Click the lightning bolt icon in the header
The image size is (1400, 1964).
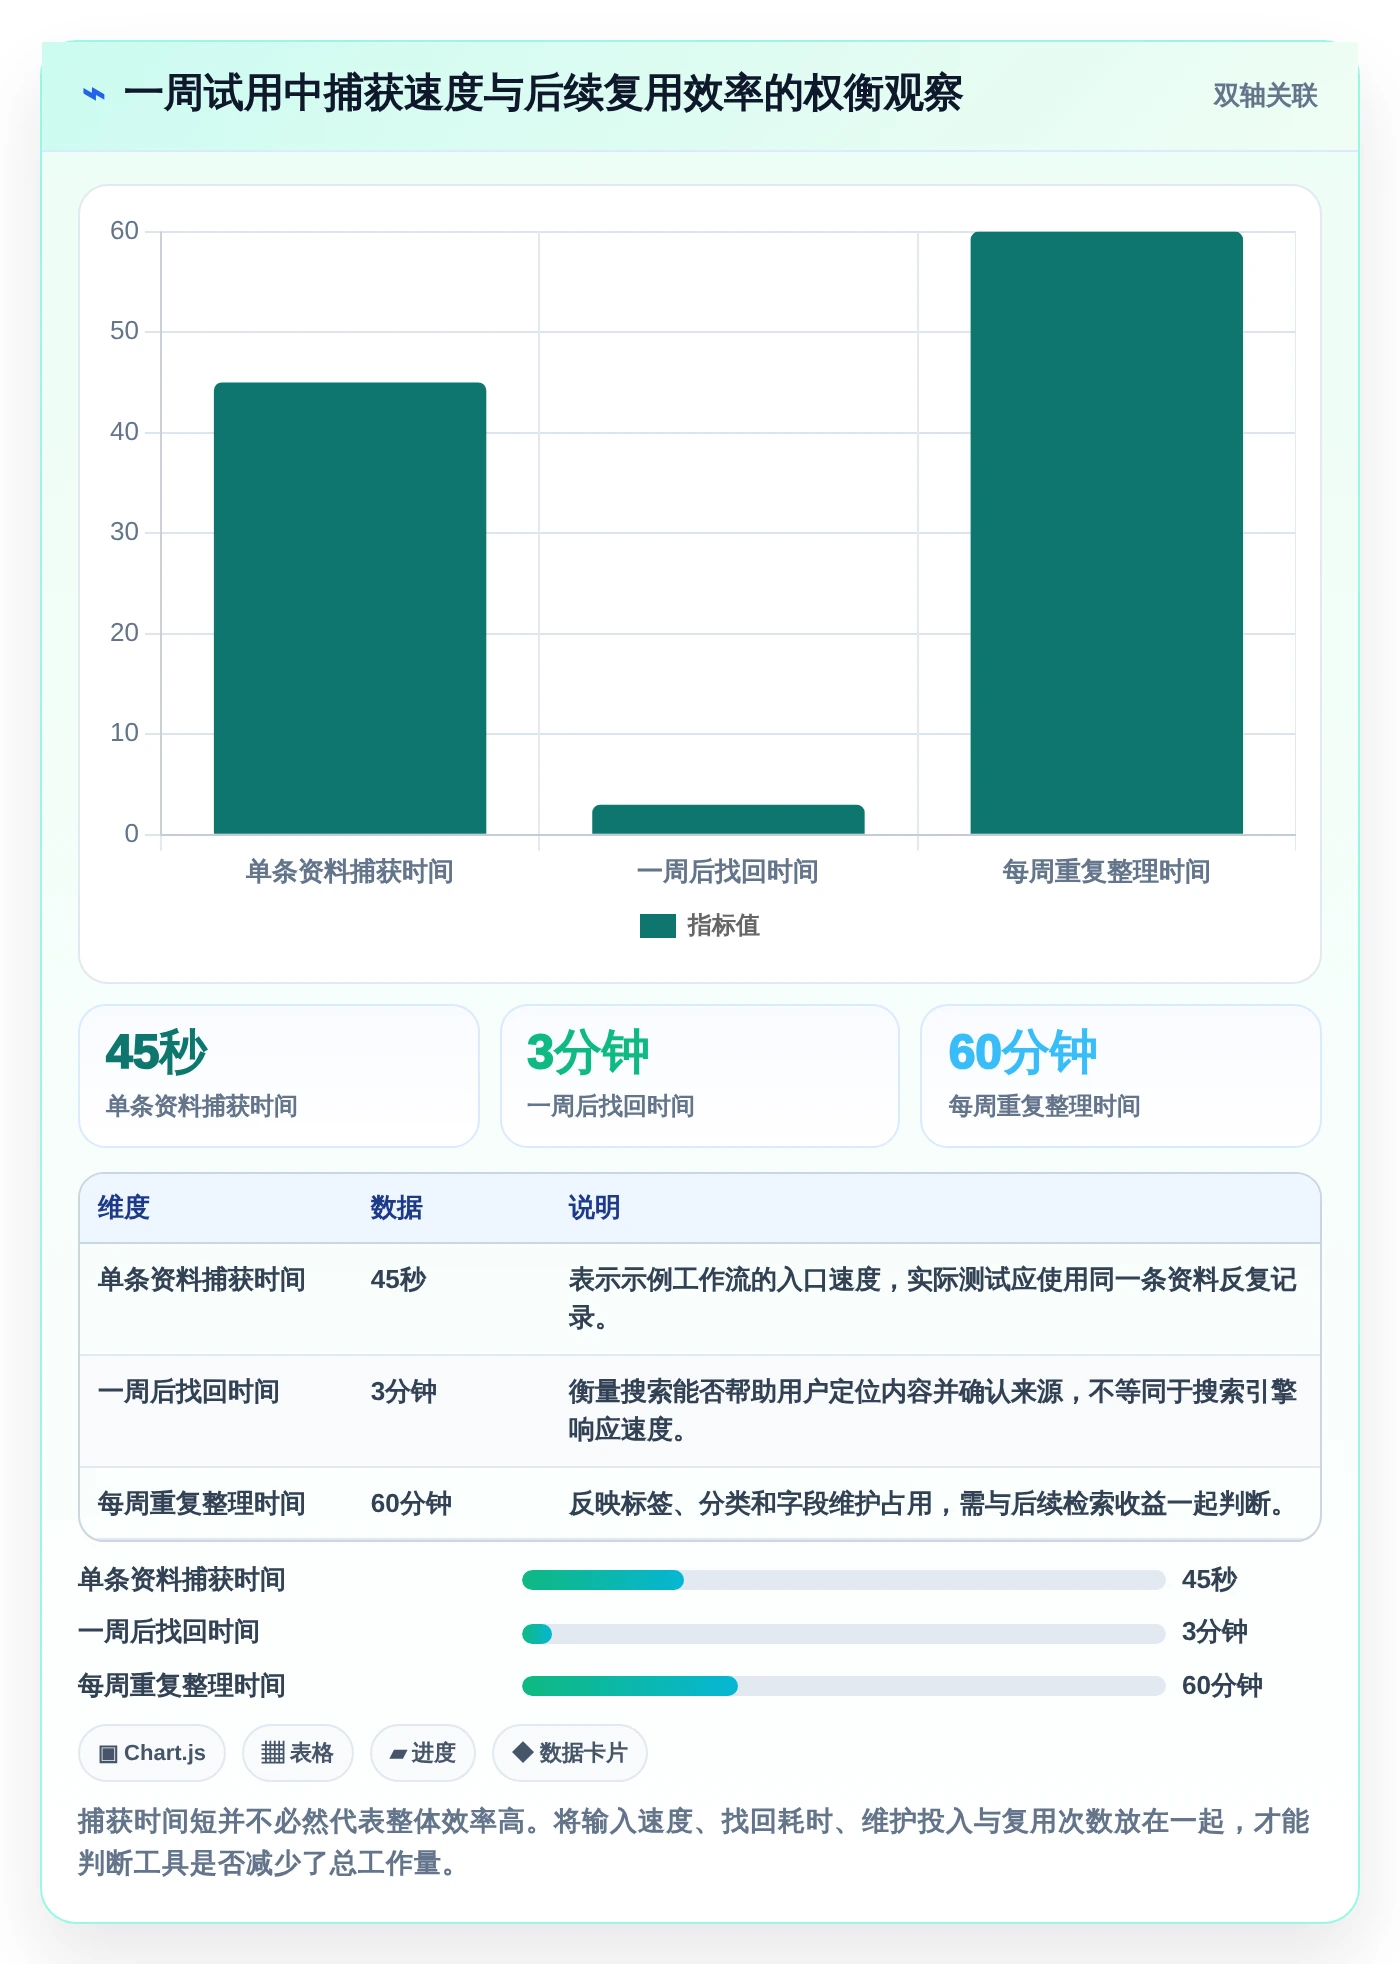pyautogui.click(x=94, y=95)
